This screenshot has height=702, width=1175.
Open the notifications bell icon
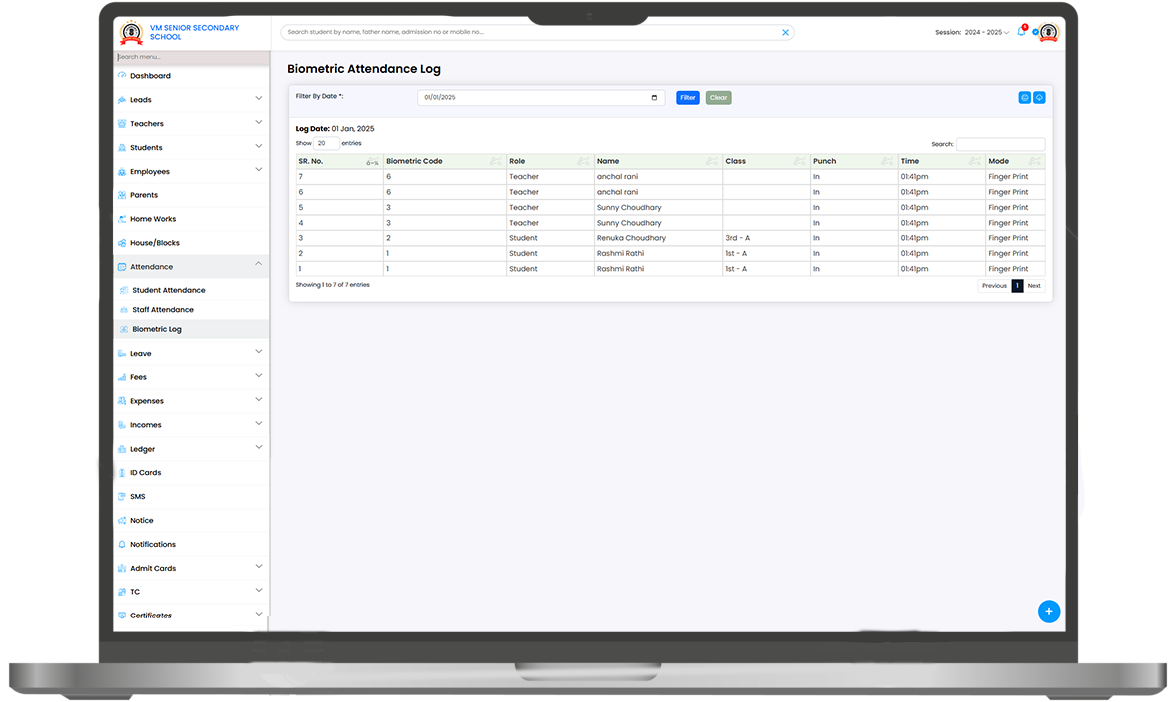tap(1021, 32)
